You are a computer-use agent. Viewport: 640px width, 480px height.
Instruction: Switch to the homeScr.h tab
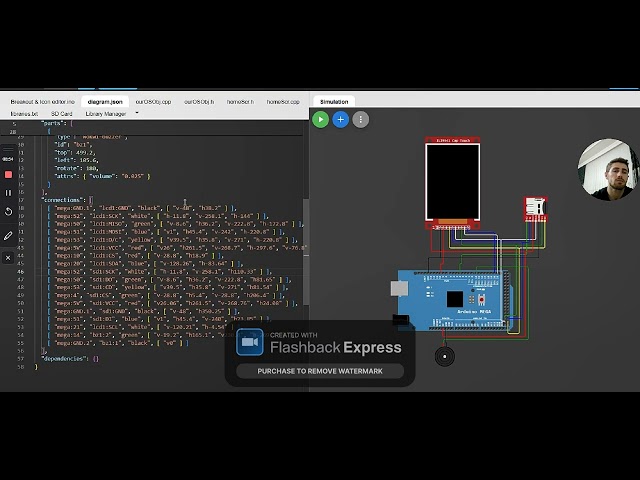(240, 102)
